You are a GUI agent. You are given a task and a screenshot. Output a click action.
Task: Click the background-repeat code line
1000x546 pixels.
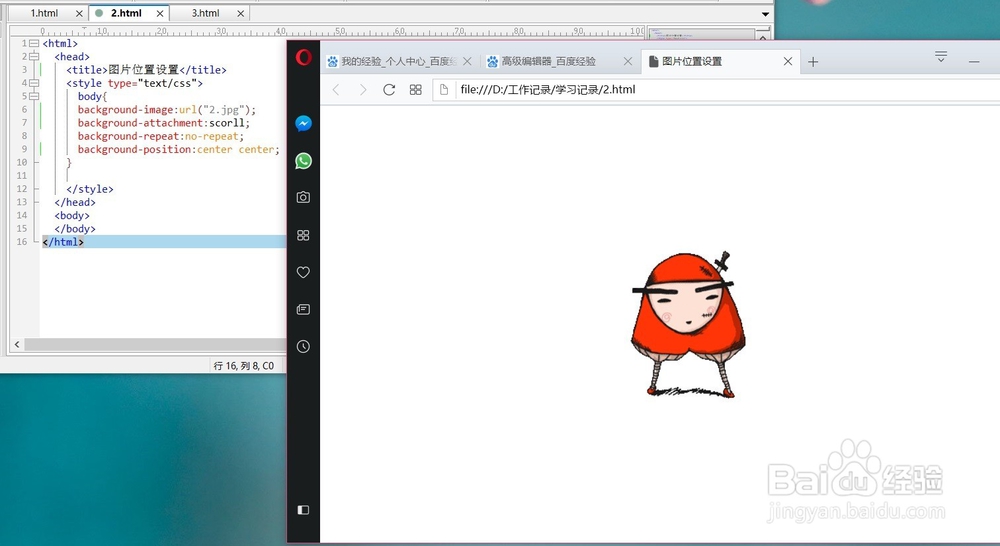161,136
